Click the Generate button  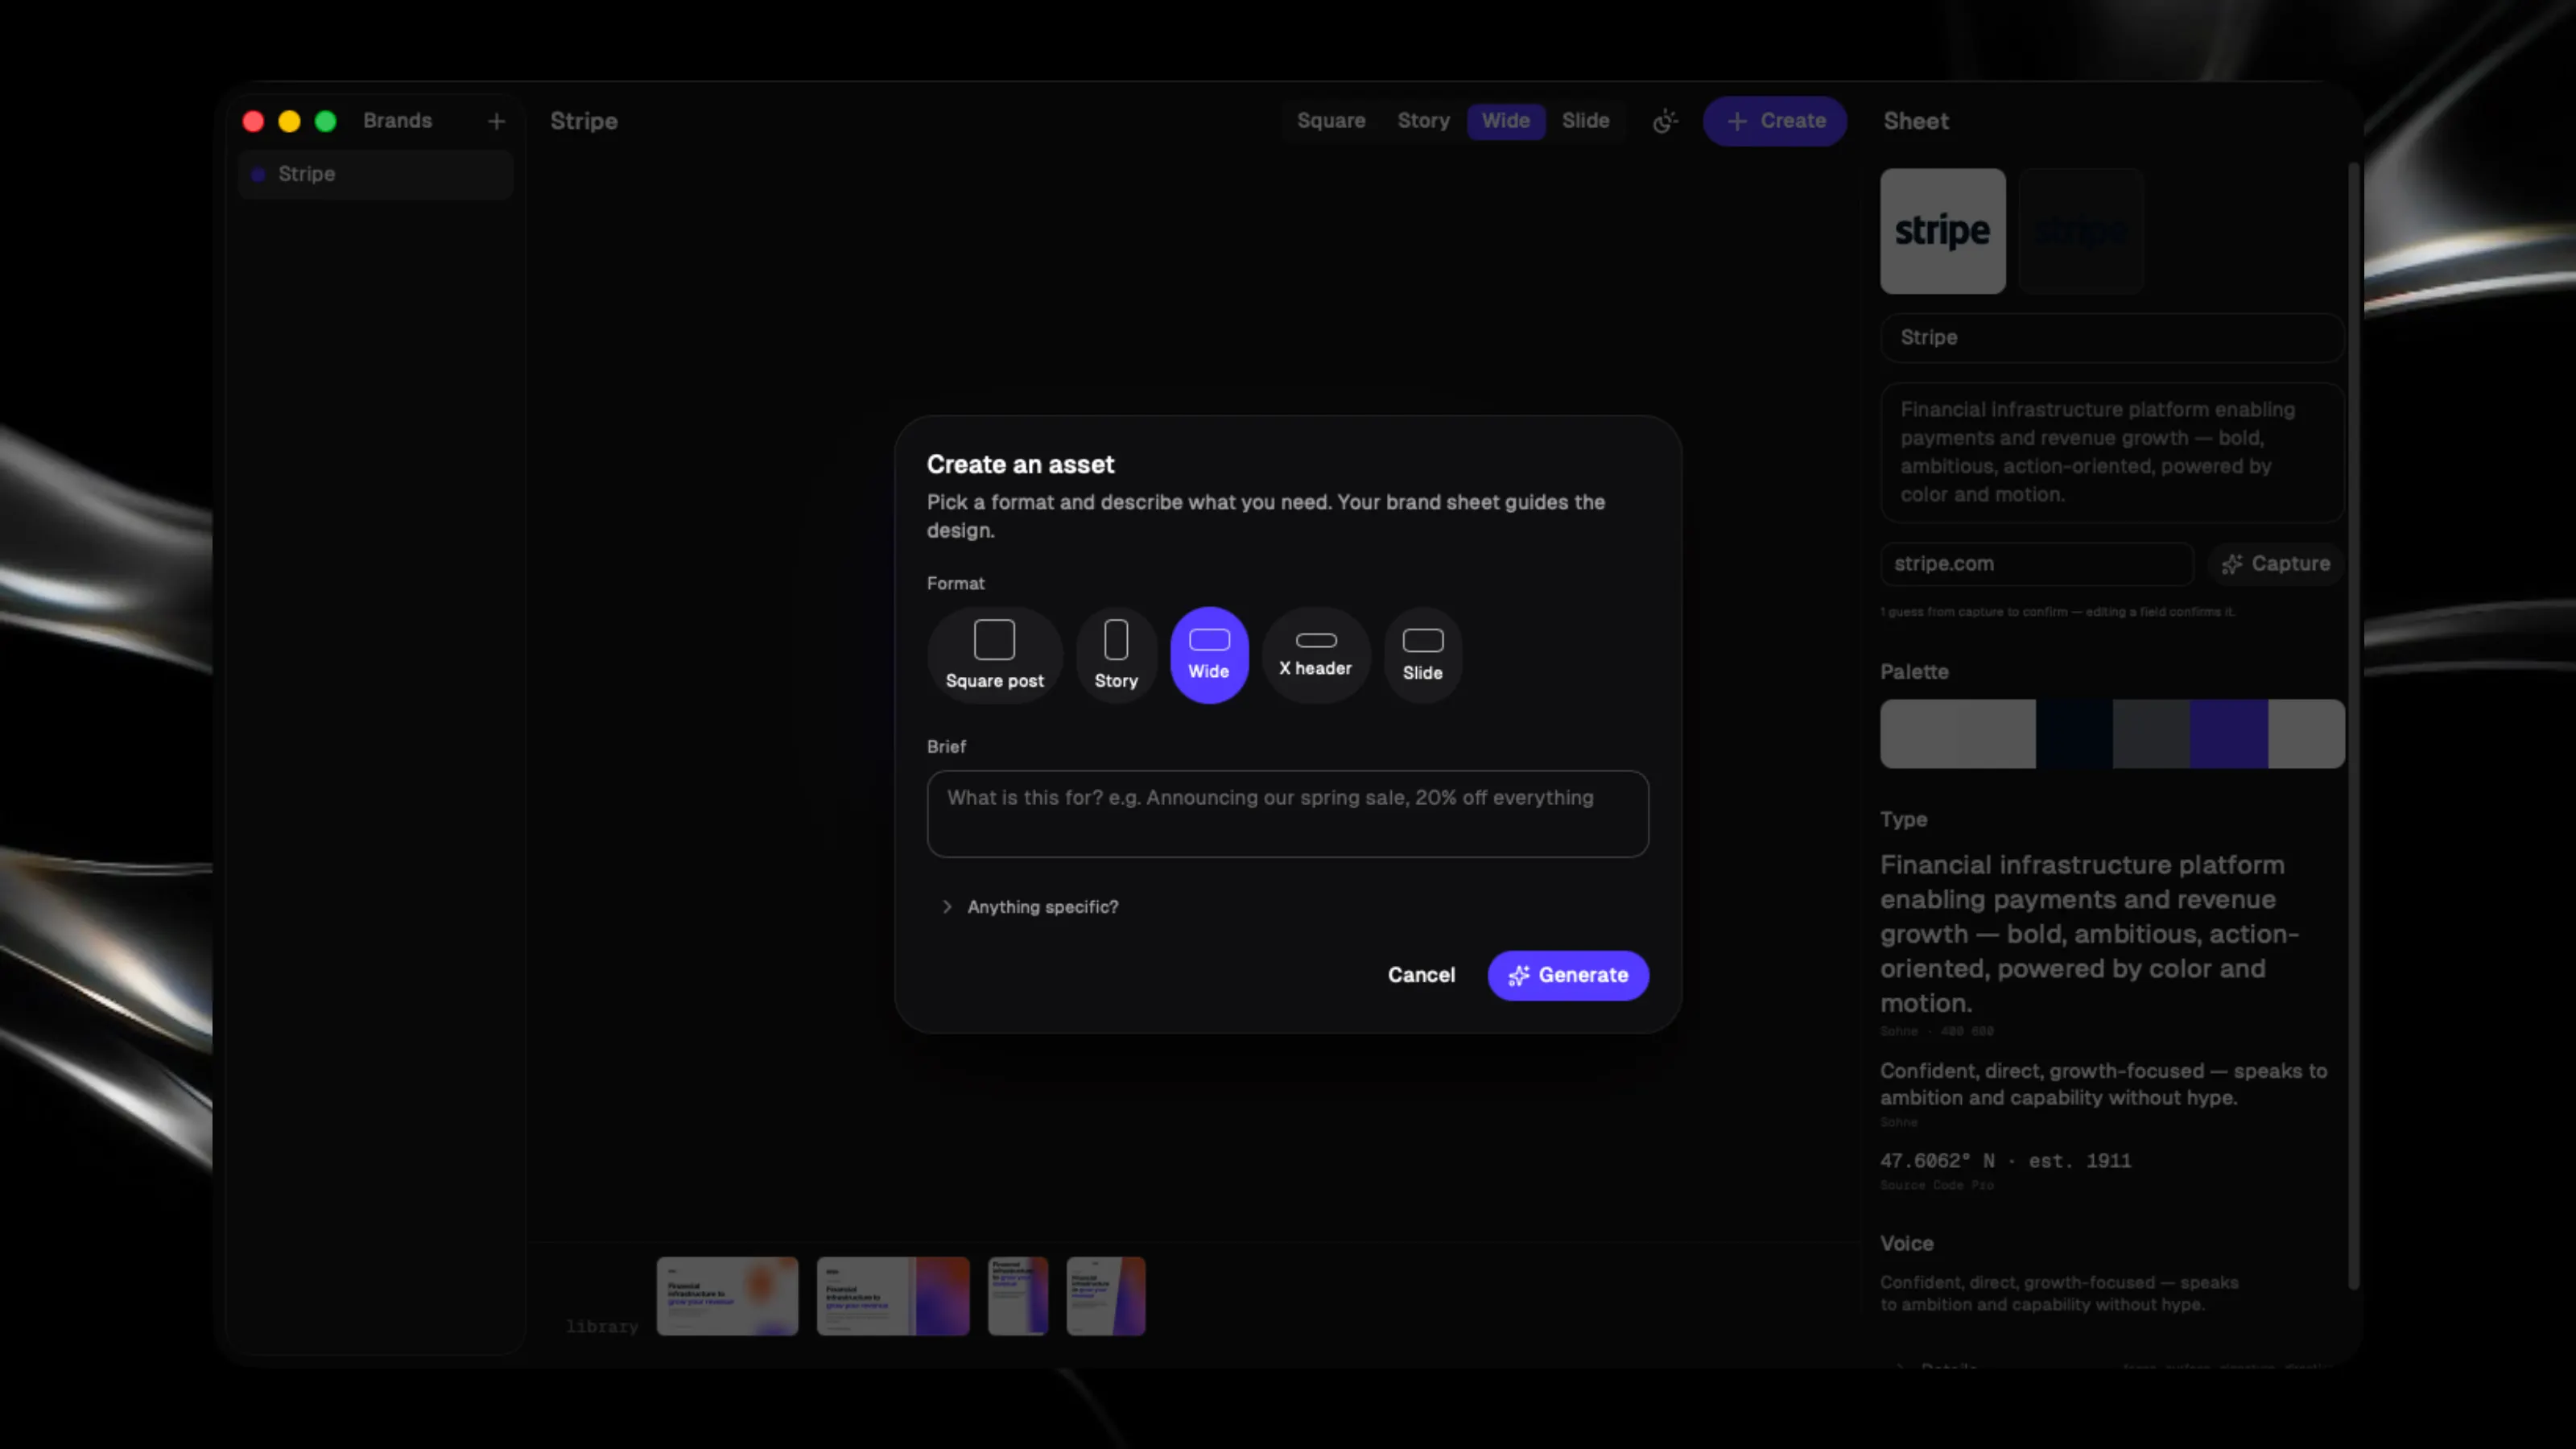[x=1567, y=975]
